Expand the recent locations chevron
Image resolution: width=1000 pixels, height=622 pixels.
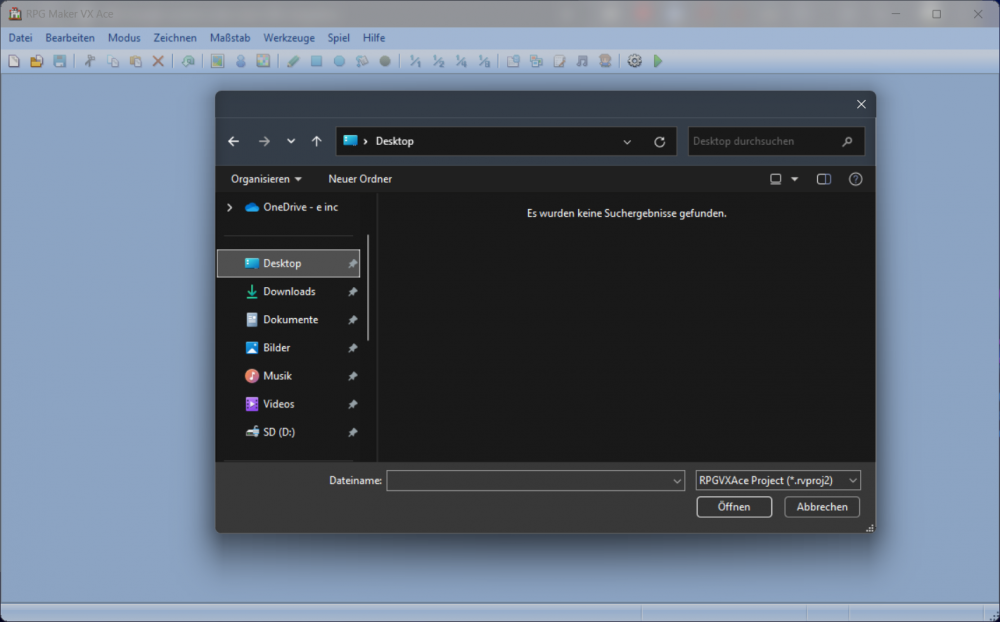point(291,142)
